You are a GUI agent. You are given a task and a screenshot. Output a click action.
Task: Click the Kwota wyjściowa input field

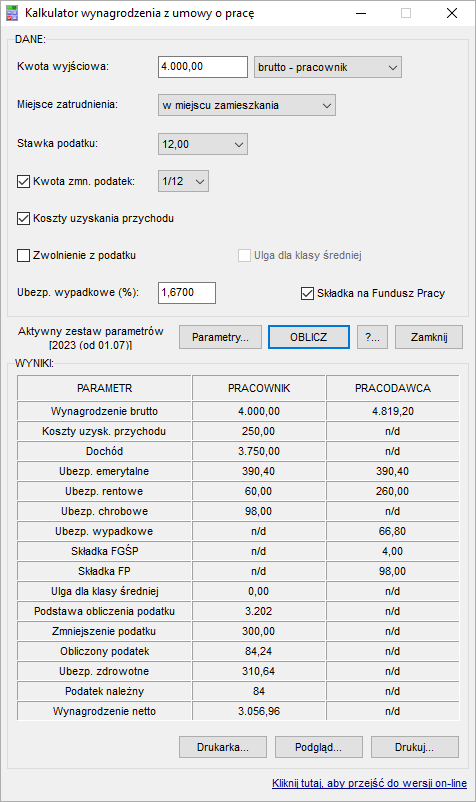203,67
